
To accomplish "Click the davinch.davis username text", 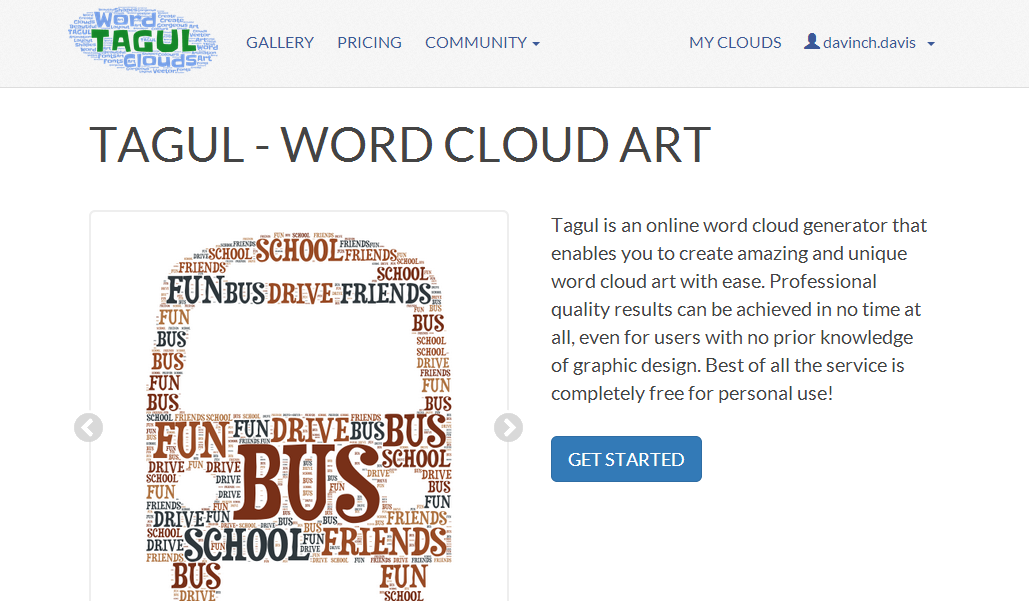I will pyautogui.click(x=869, y=43).
